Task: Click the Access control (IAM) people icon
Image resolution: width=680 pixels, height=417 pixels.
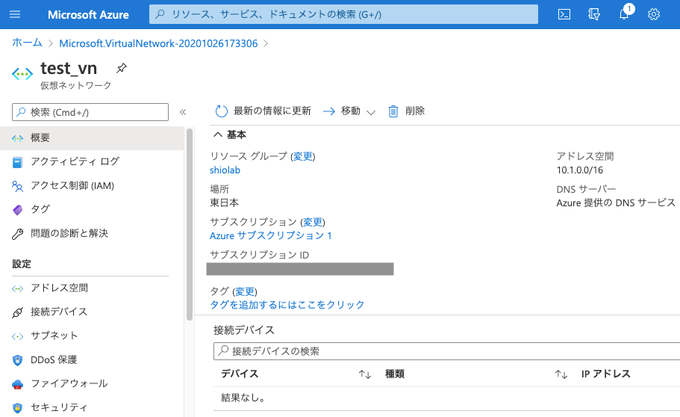Action: point(17,186)
